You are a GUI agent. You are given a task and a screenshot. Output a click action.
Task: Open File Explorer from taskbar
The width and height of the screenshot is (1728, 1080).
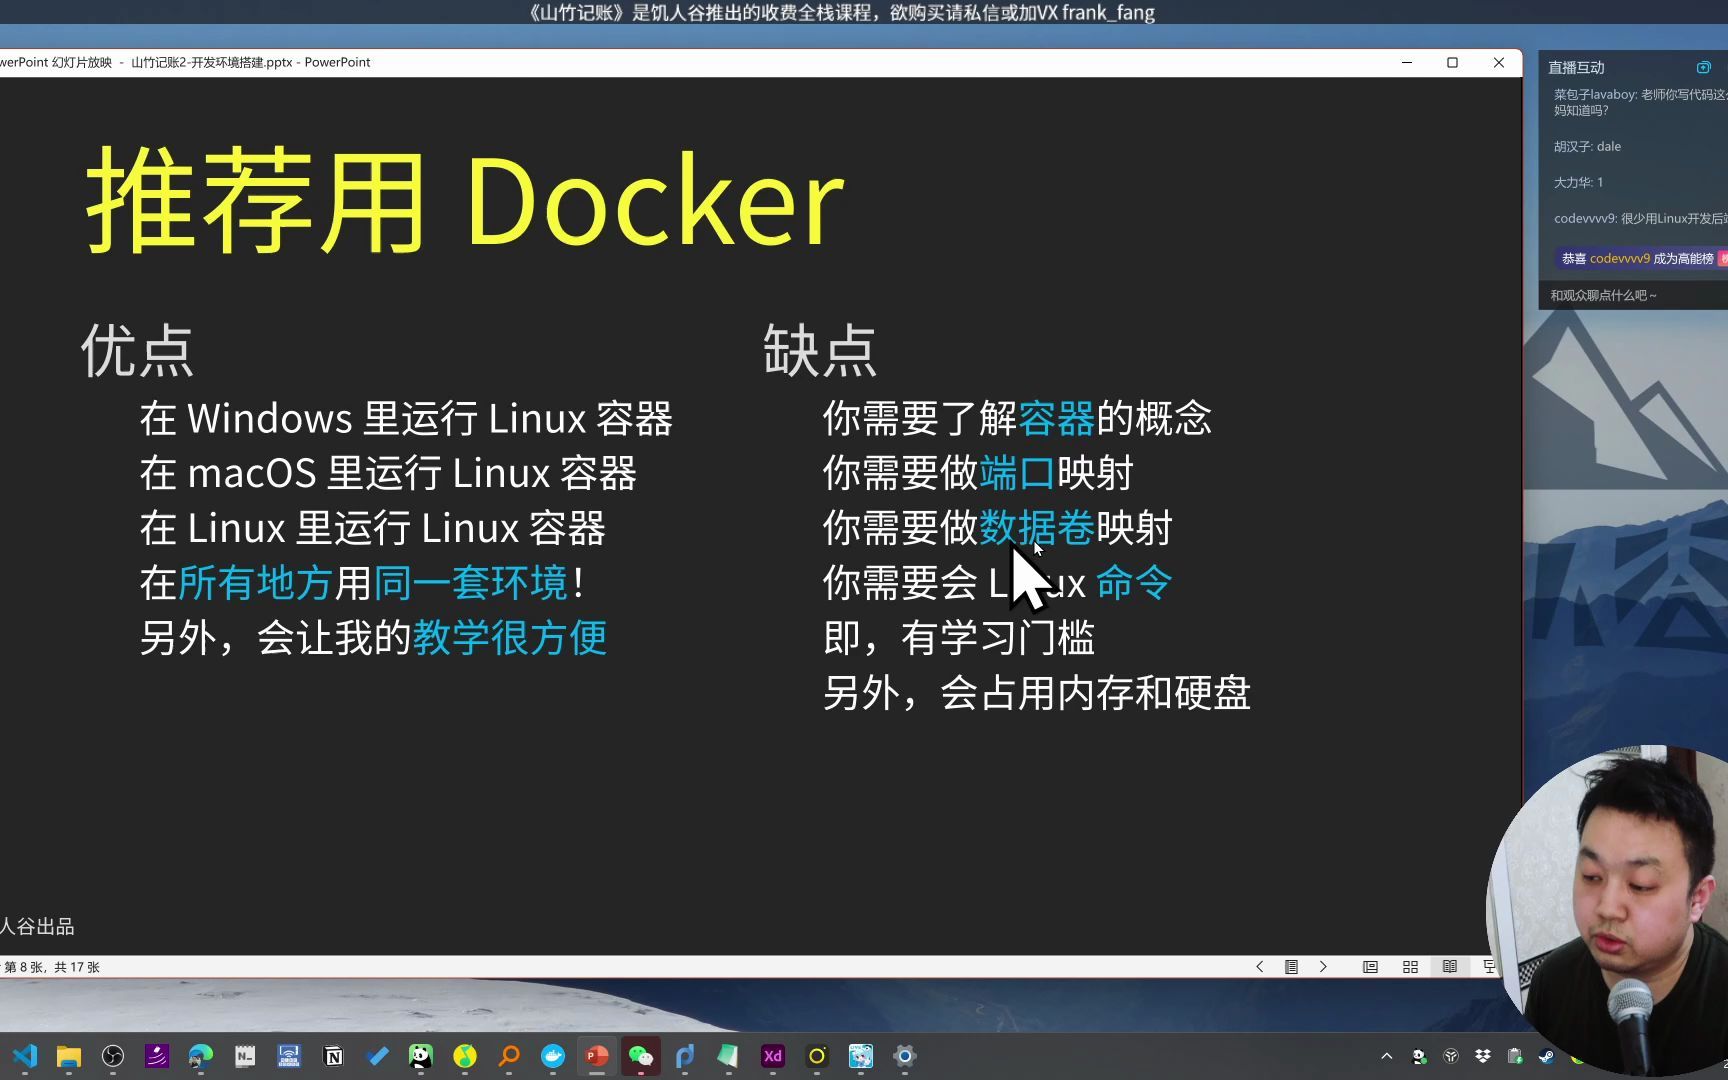pyautogui.click(x=69, y=1056)
